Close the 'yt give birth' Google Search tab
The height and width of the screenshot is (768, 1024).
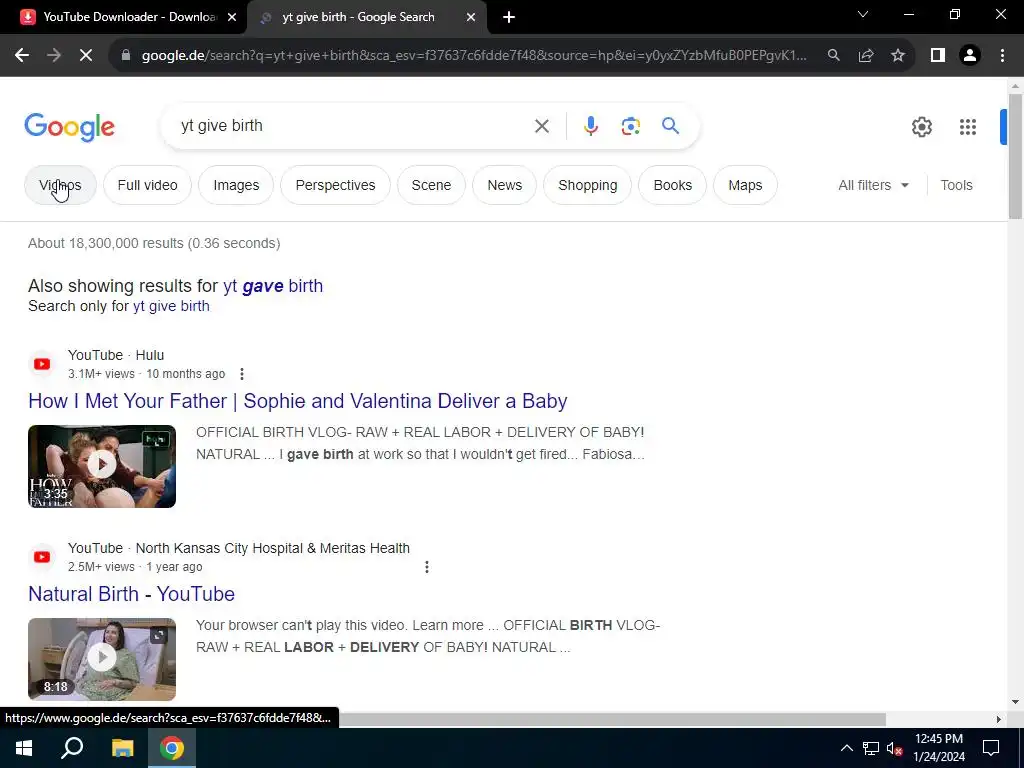coord(471,17)
